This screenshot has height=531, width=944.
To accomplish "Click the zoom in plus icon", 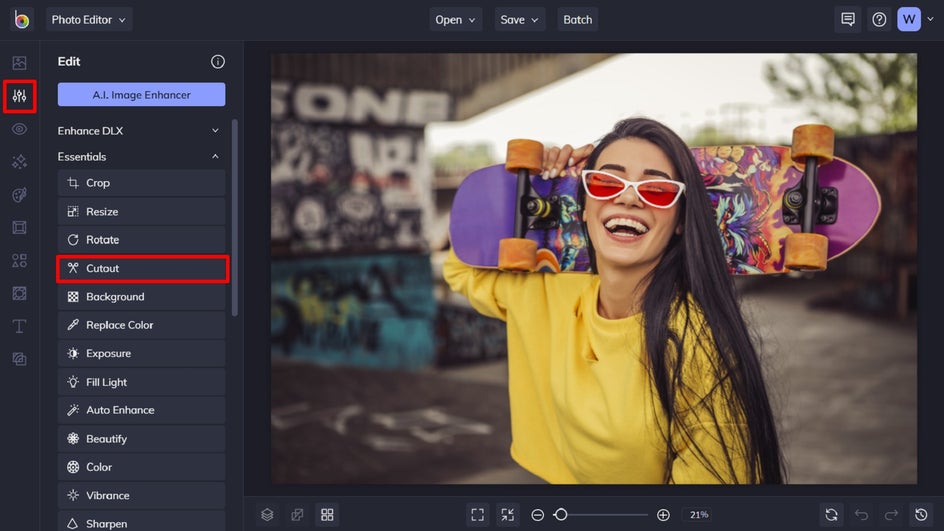I will [x=663, y=514].
